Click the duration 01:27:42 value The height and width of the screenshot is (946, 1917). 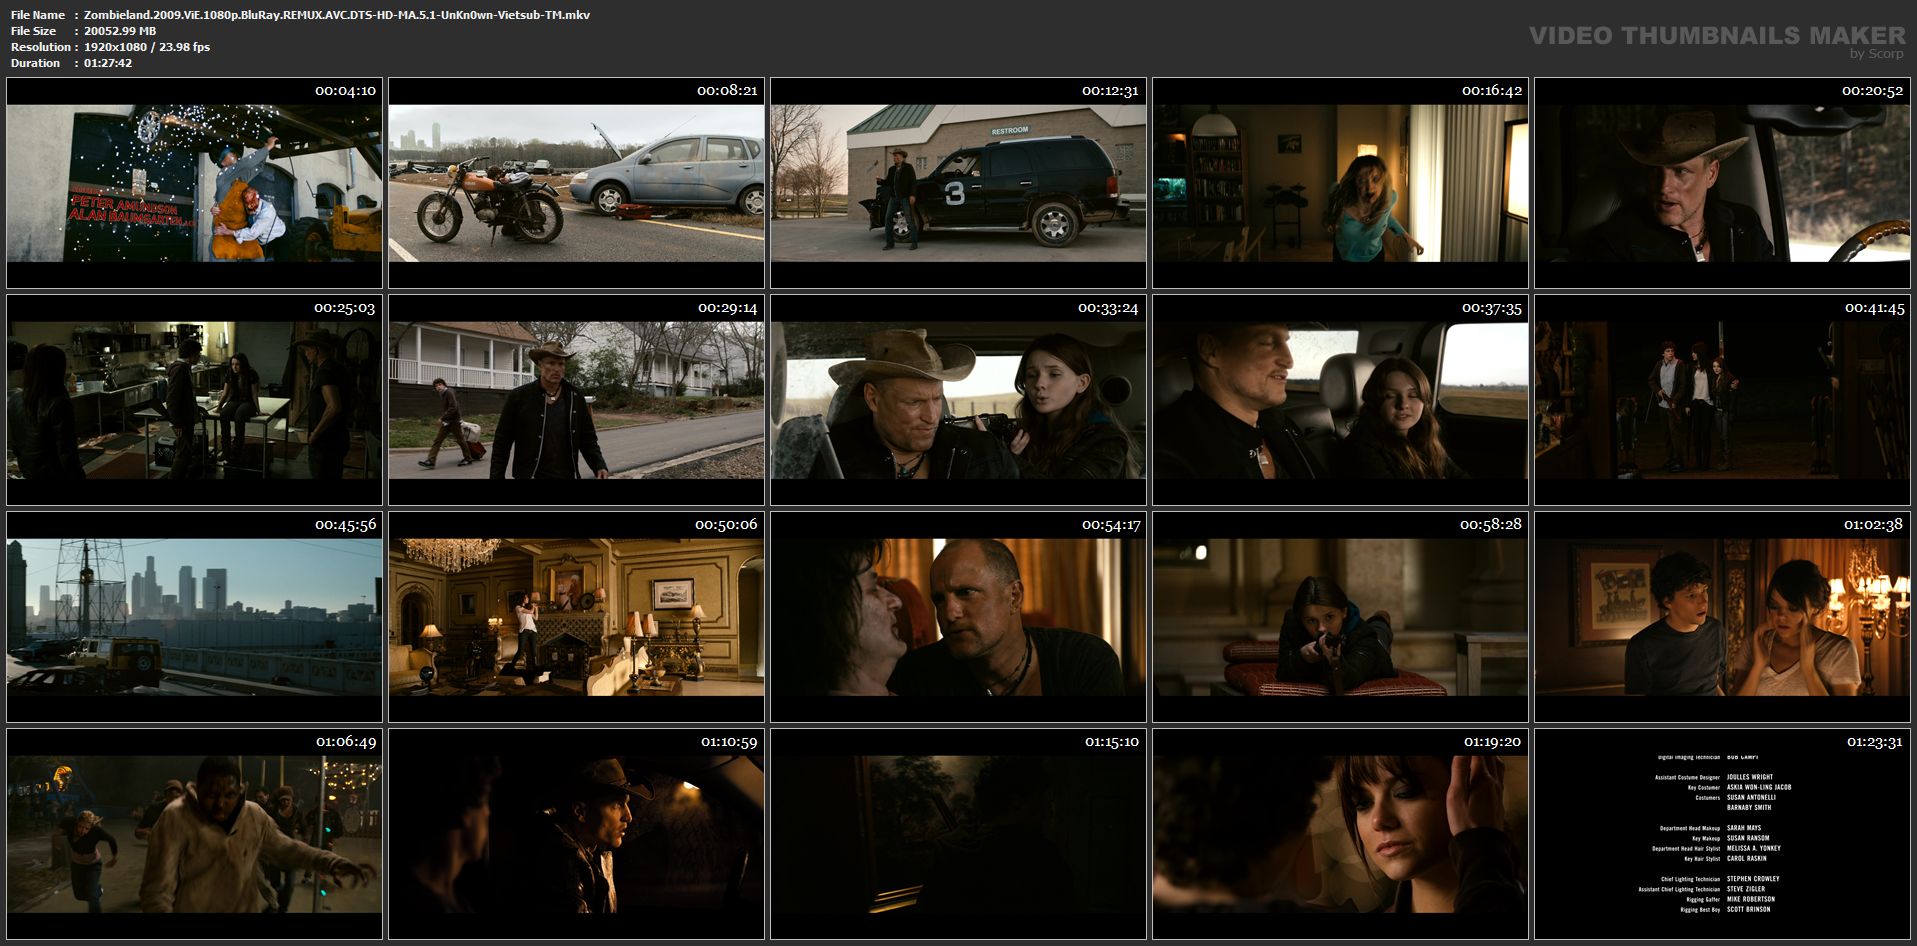pos(108,63)
